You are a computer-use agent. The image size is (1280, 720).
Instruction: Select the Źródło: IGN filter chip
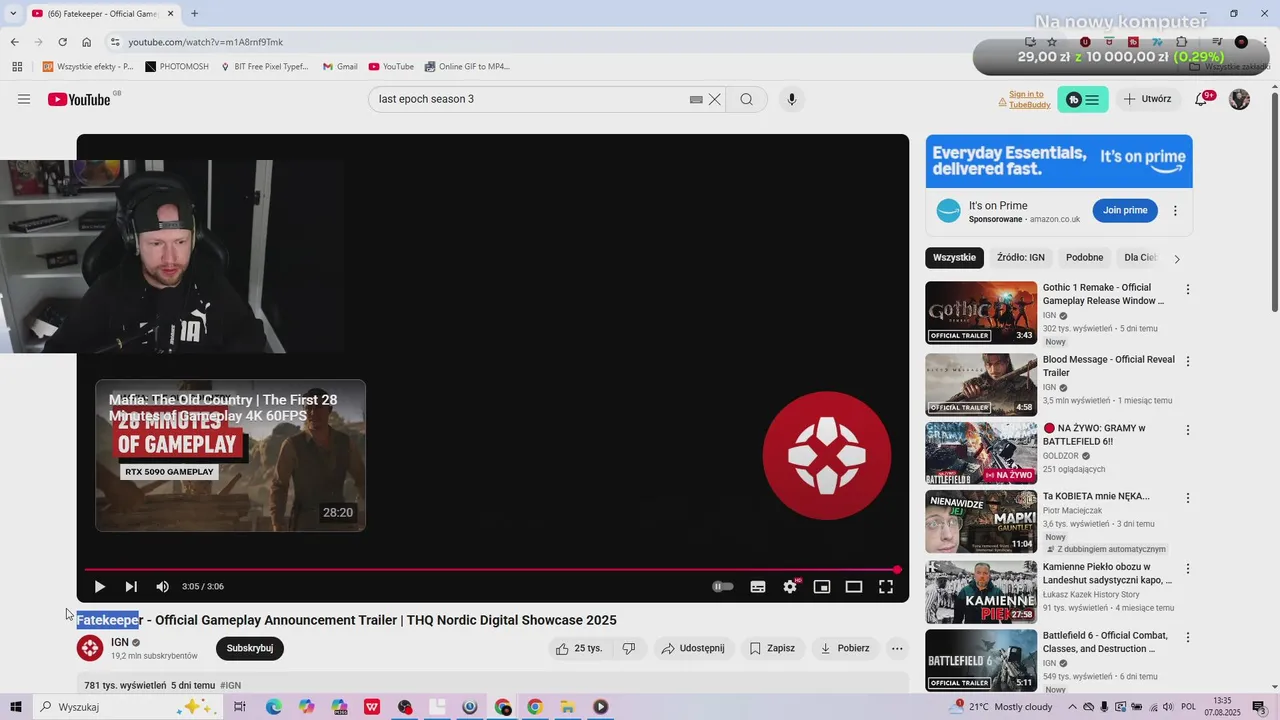point(1020,258)
